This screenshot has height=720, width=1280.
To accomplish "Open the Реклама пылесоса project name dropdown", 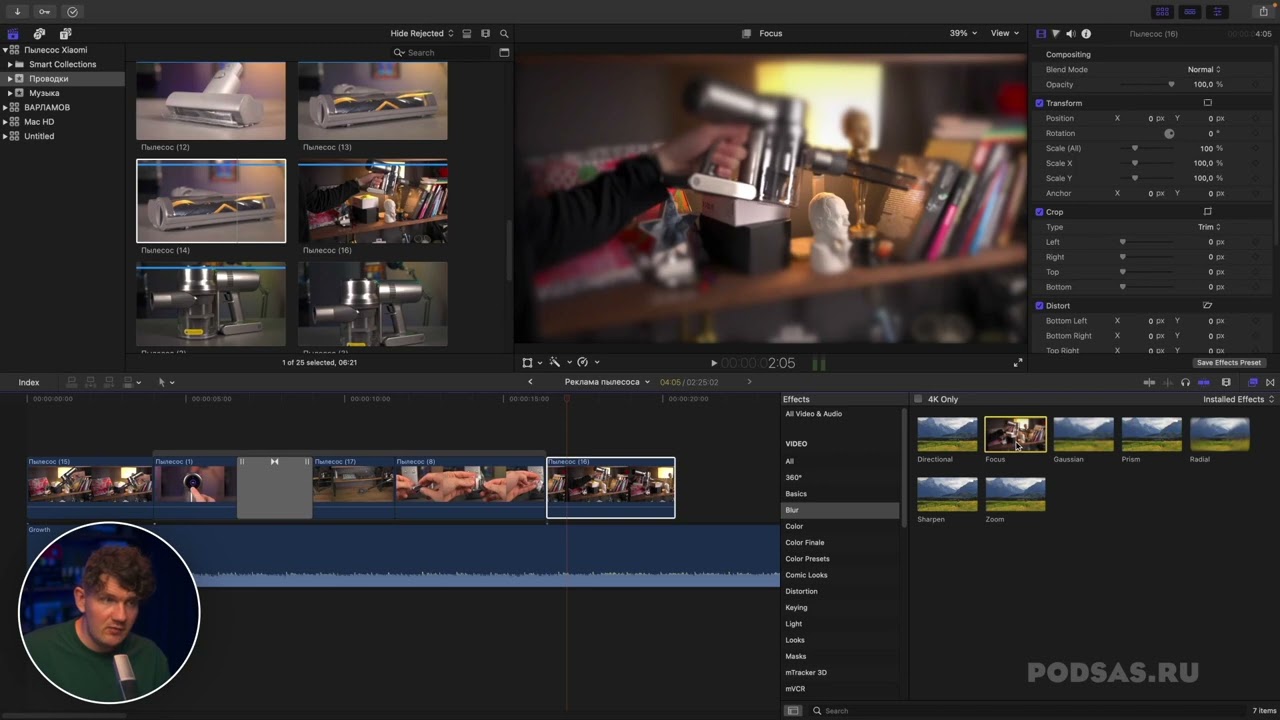I will [607, 382].
